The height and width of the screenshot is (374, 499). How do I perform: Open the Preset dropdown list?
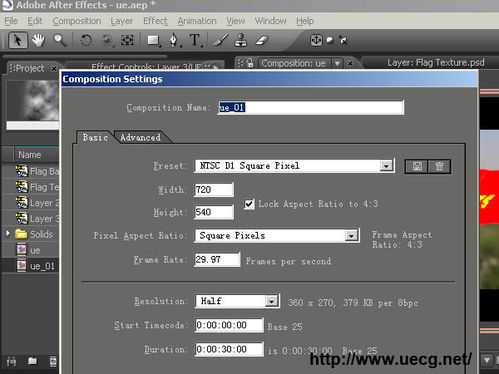[x=386, y=166]
